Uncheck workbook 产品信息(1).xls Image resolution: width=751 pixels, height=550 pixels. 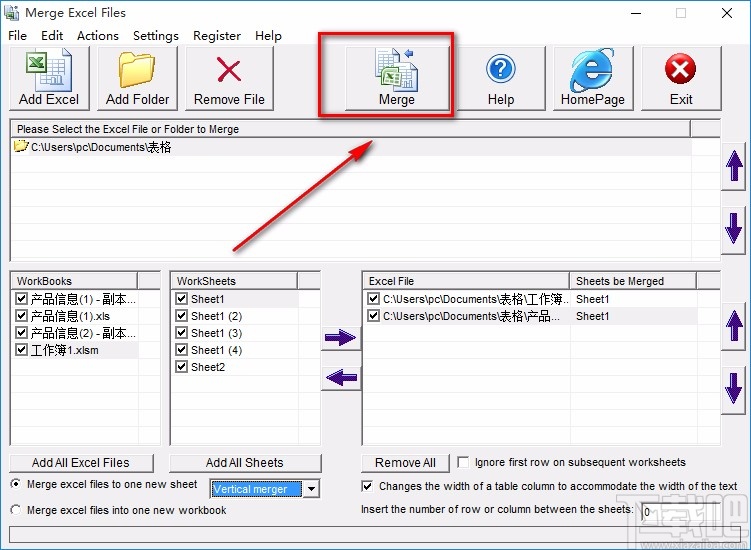(21, 316)
